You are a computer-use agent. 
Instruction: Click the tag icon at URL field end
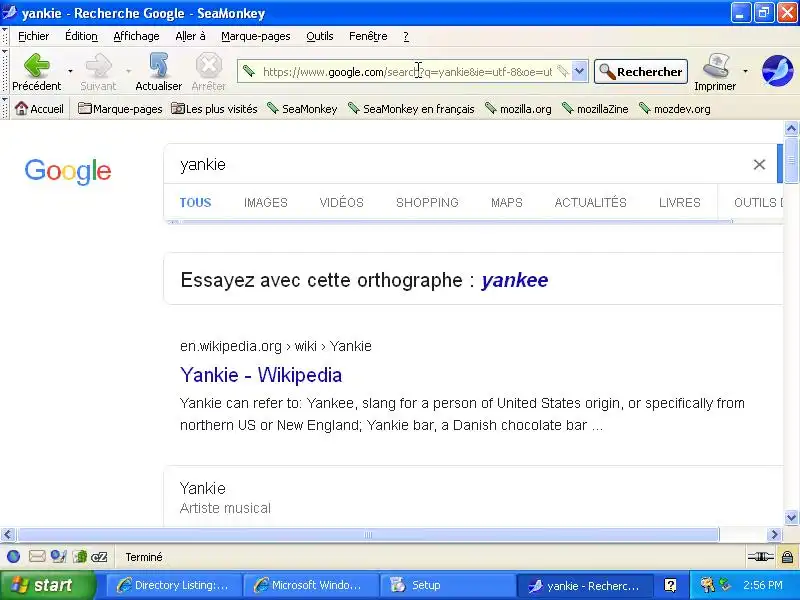point(562,71)
